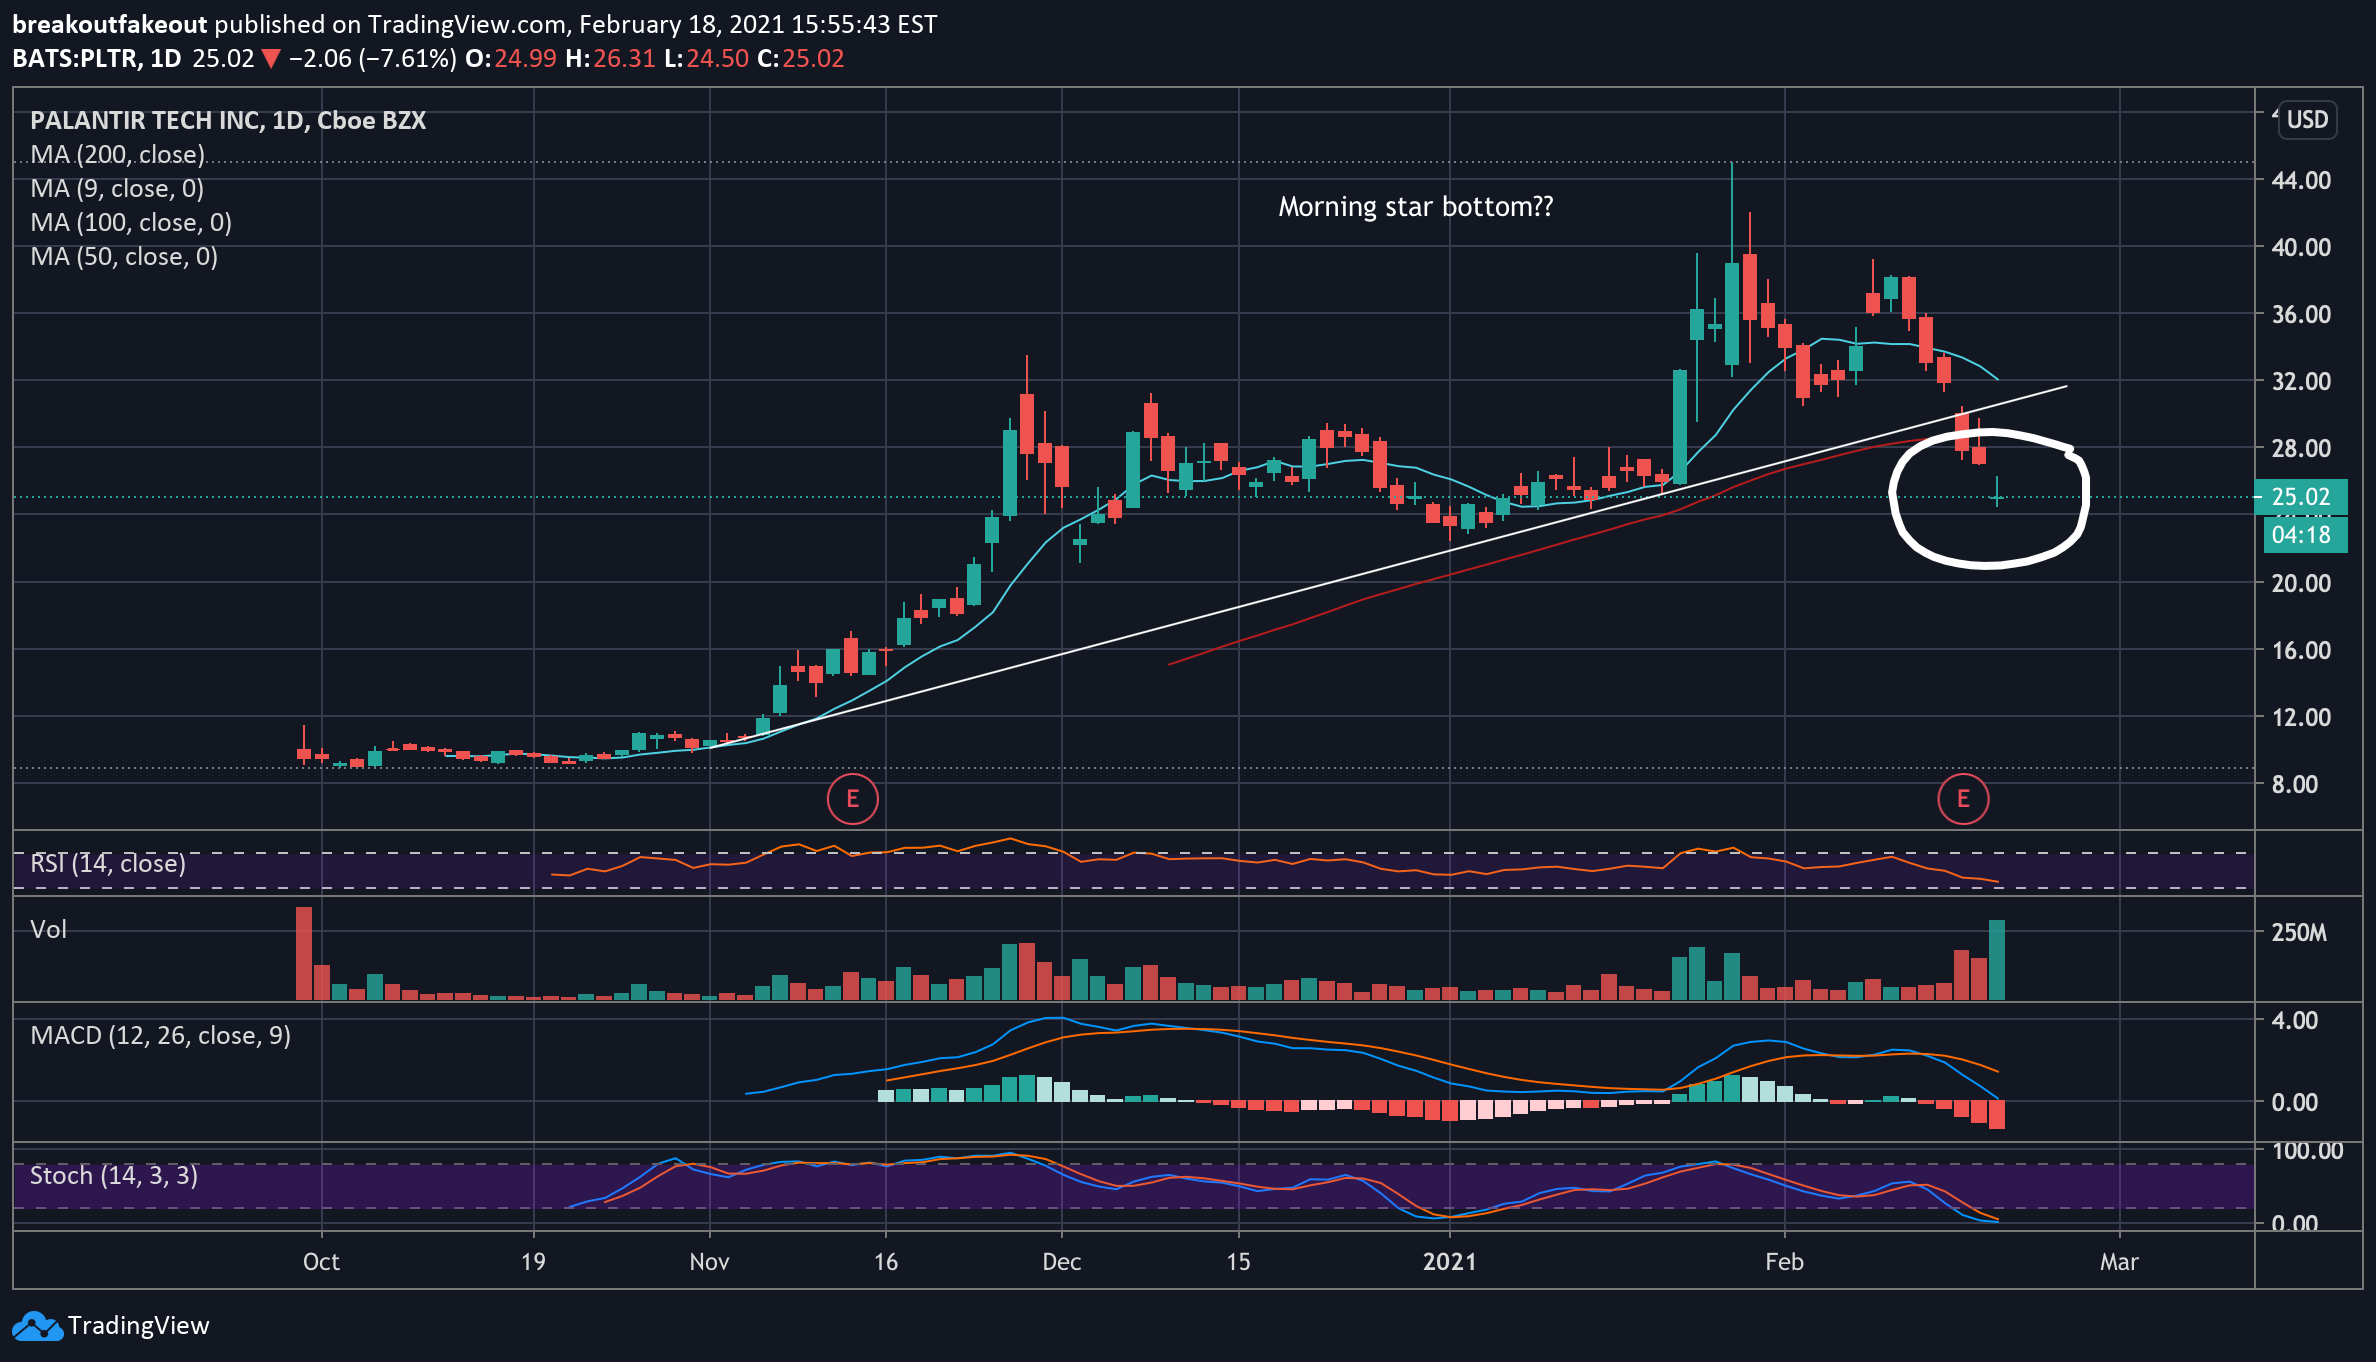This screenshot has height=1362, width=2376.
Task: Click the red down-arrow price change icon
Action: (x=271, y=59)
